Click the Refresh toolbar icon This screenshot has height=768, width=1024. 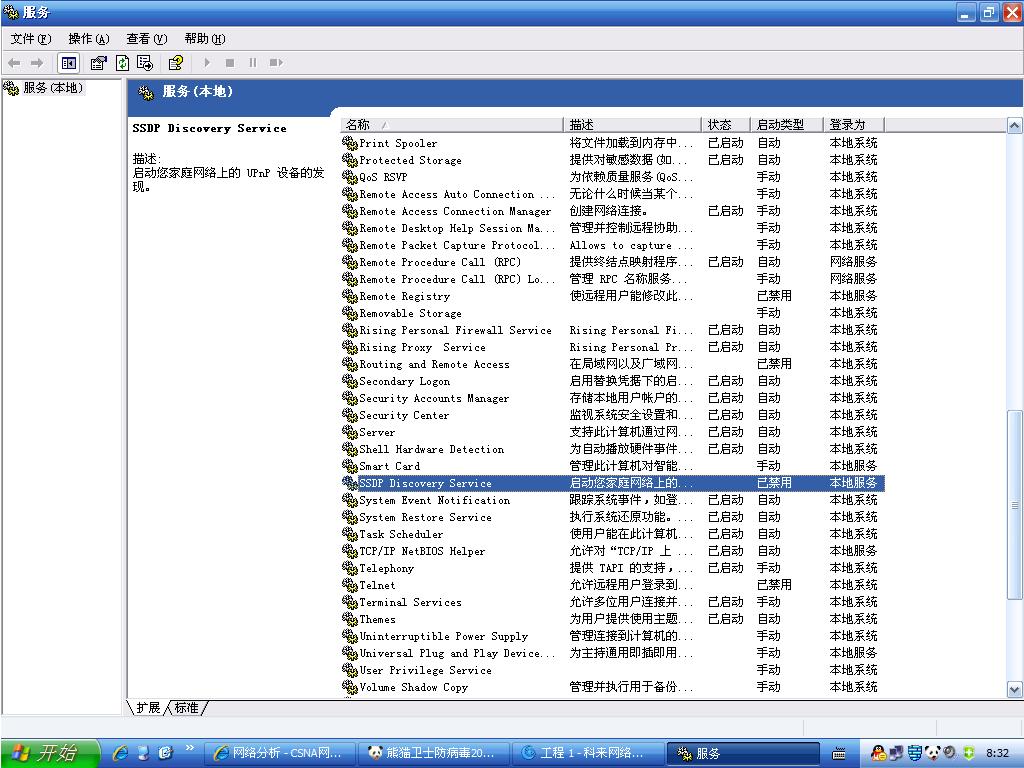(x=122, y=63)
